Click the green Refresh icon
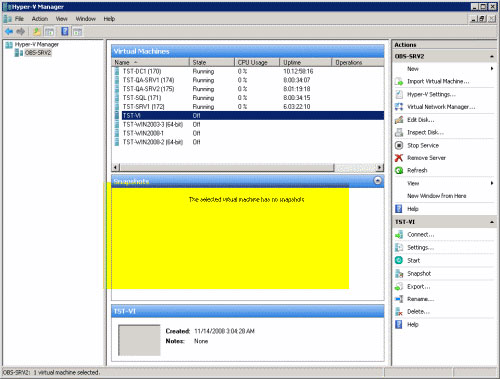 399,170
